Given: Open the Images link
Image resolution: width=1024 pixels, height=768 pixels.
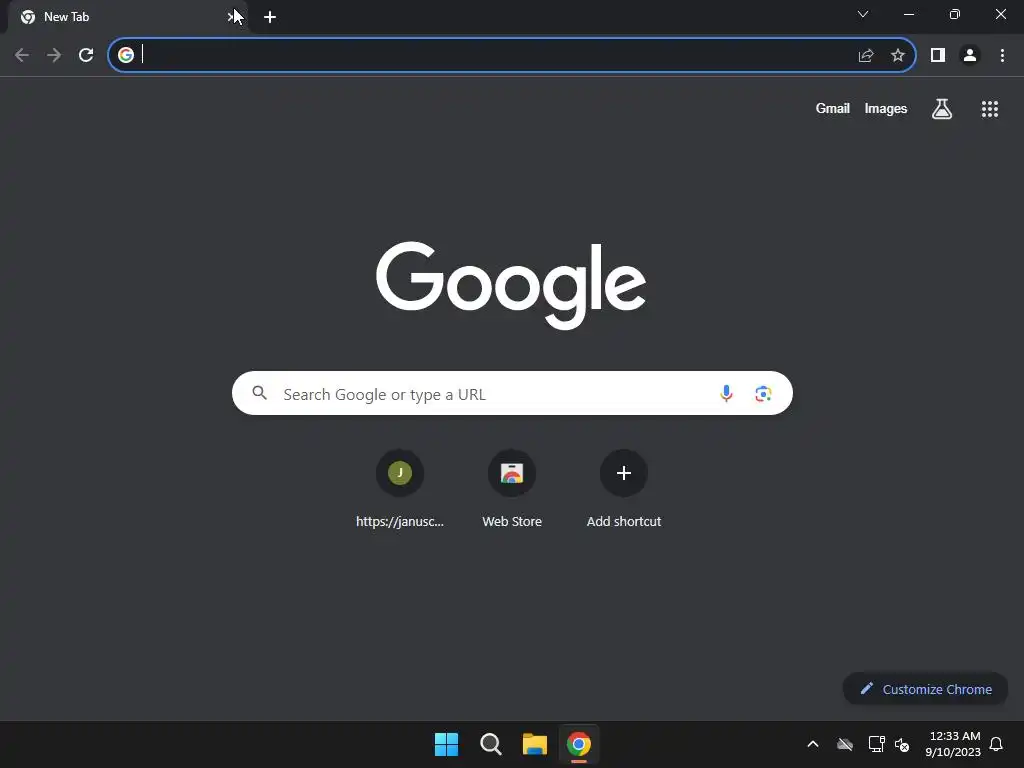Looking at the screenshot, I should 886,108.
